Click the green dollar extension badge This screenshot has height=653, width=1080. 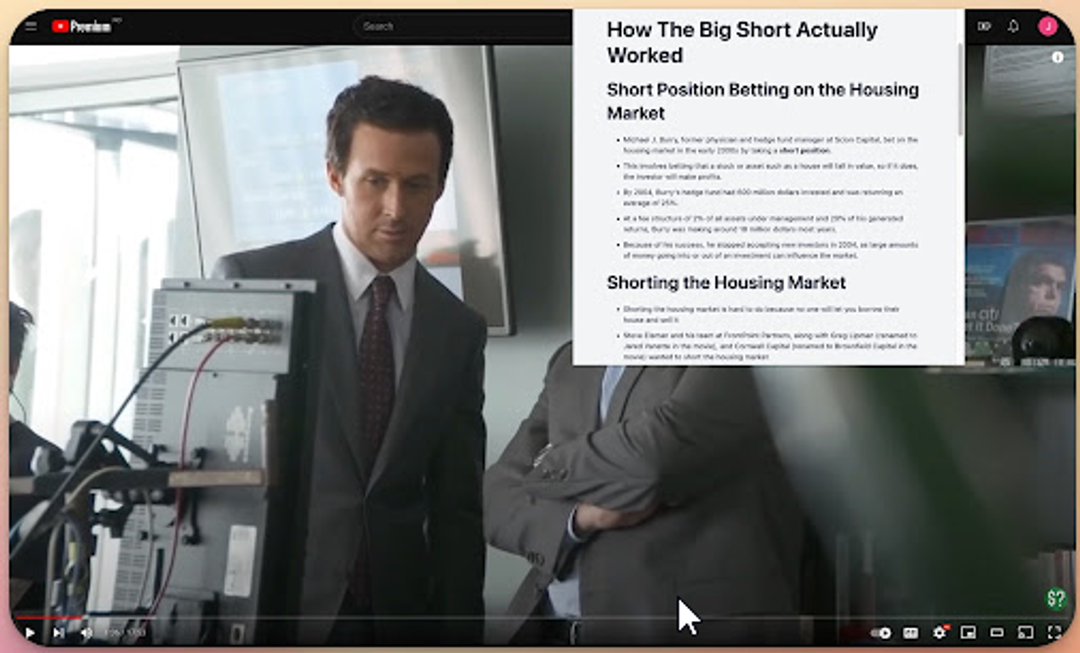click(1056, 599)
